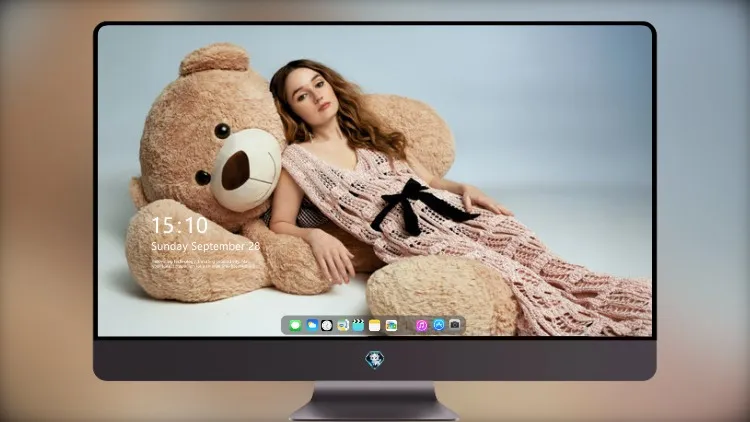Screen dimensions: 750x422
Task: Launch the pink iTunes Music app
Action: click(421, 326)
